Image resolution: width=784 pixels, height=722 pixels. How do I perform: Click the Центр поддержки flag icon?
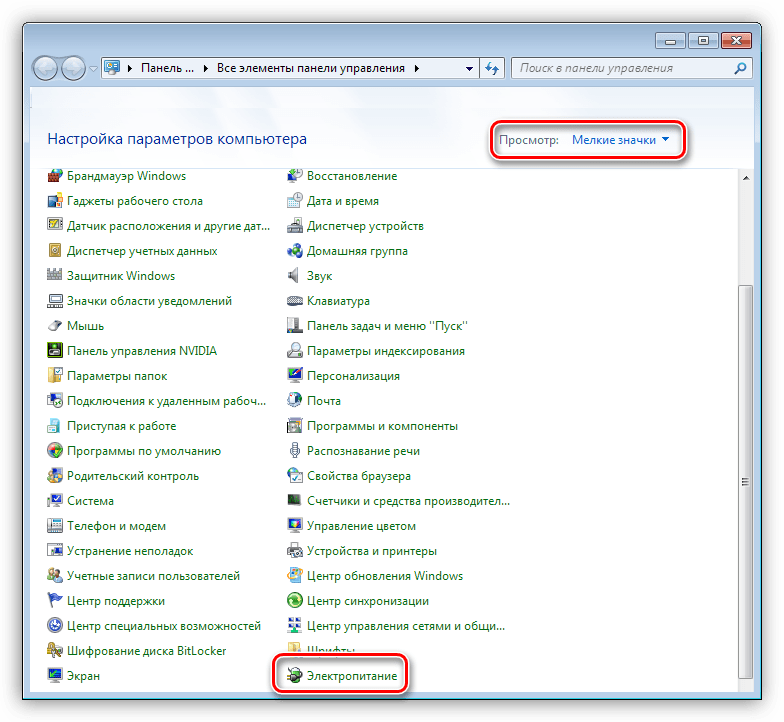point(54,601)
